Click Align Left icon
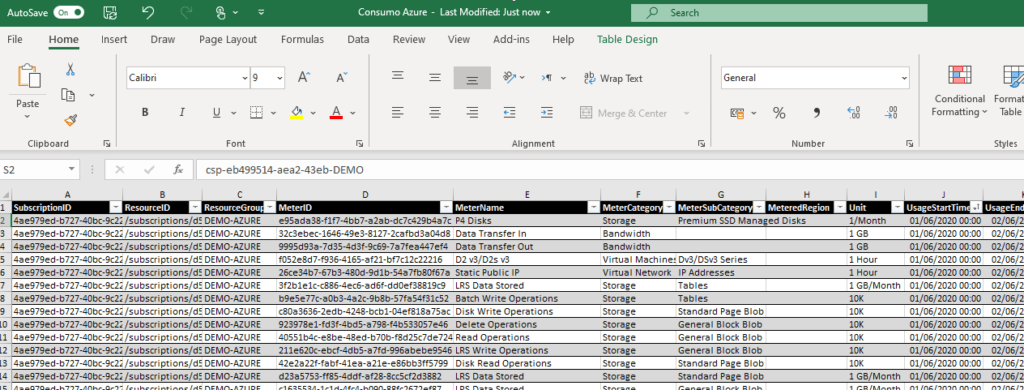This screenshot has height=390, width=1024. (397, 113)
